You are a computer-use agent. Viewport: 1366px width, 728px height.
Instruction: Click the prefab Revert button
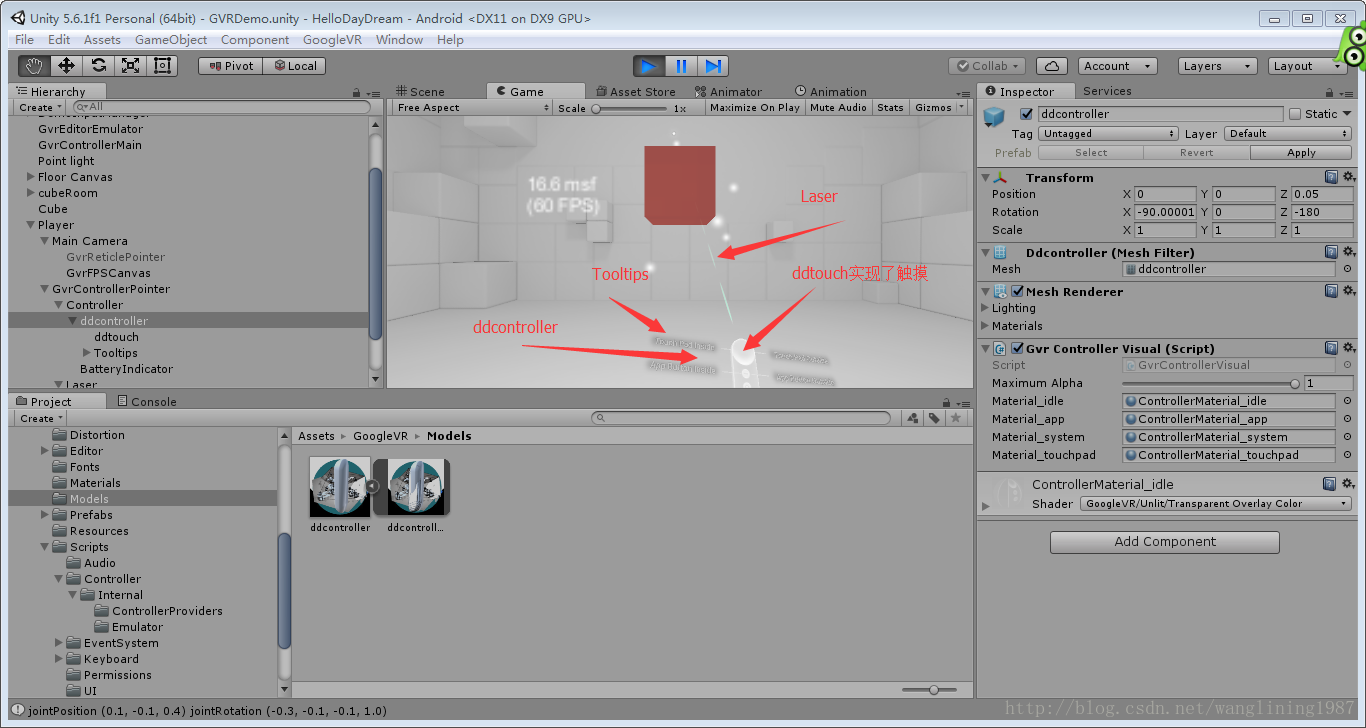tap(1196, 153)
